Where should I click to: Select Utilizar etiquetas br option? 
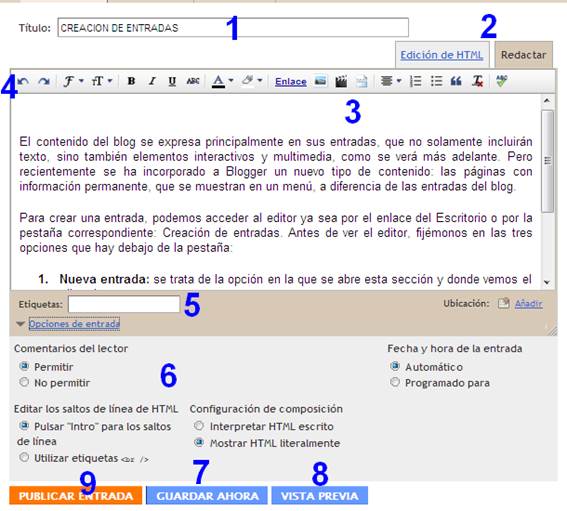(x=24, y=457)
